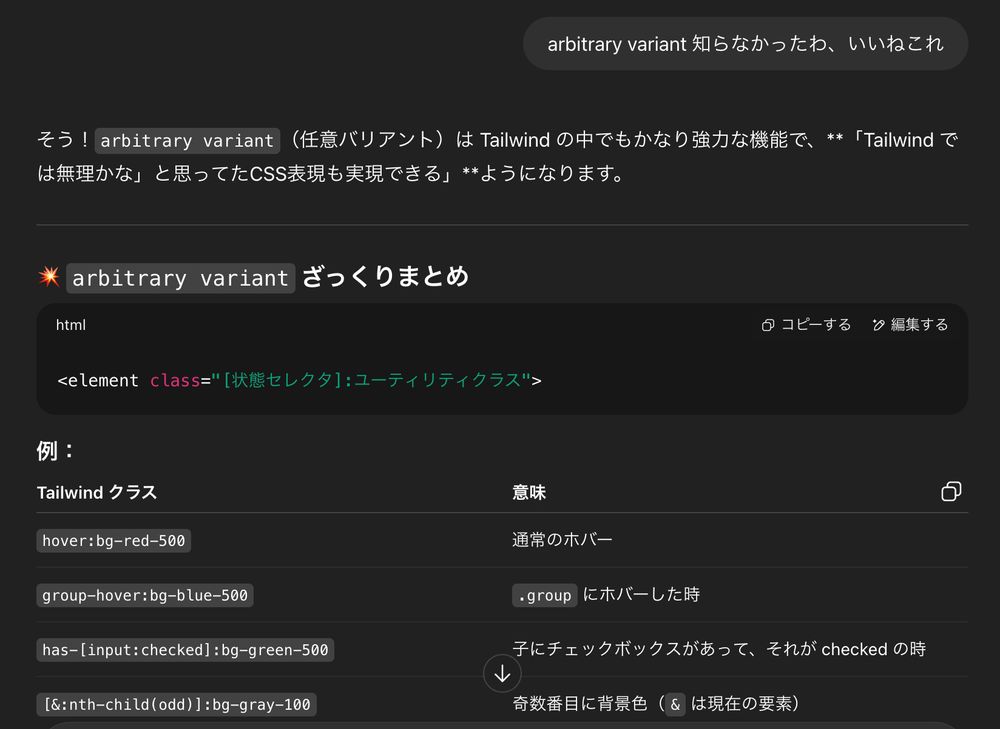This screenshot has height=729, width=1000.
Task: Click the arbitrary variant code chip in first paragraph
Action: (x=187, y=140)
